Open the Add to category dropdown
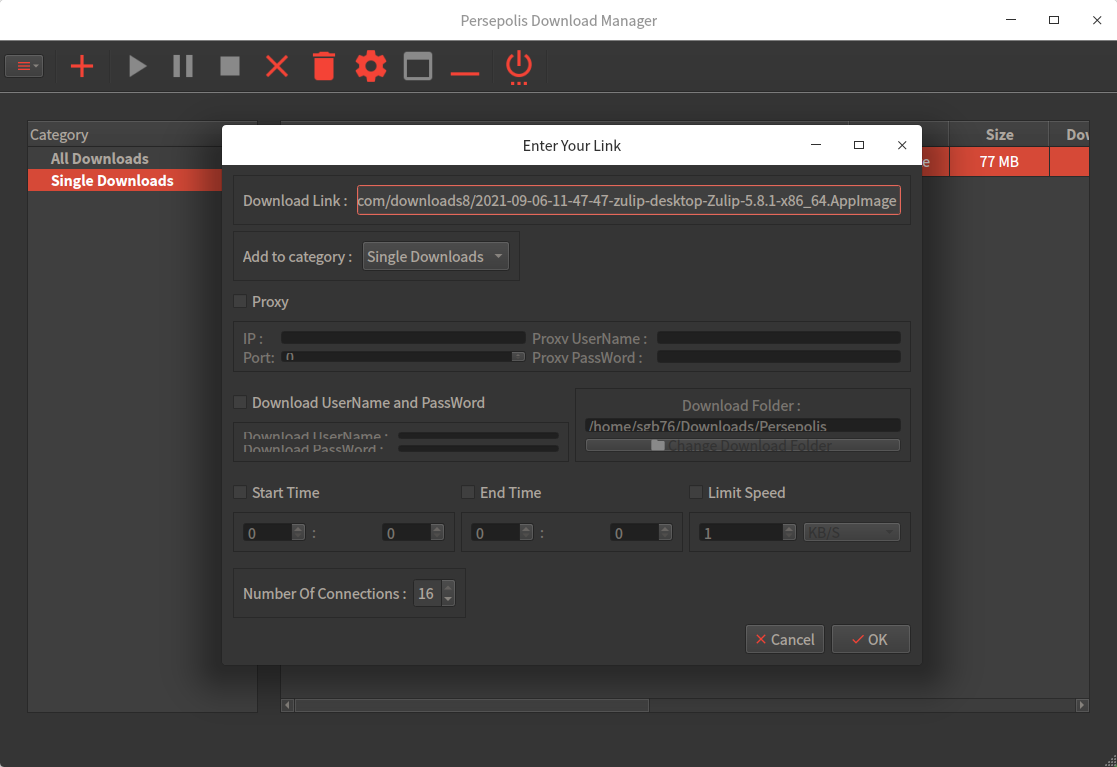The width and height of the screenshot is (1117, 767). point(435,257)
